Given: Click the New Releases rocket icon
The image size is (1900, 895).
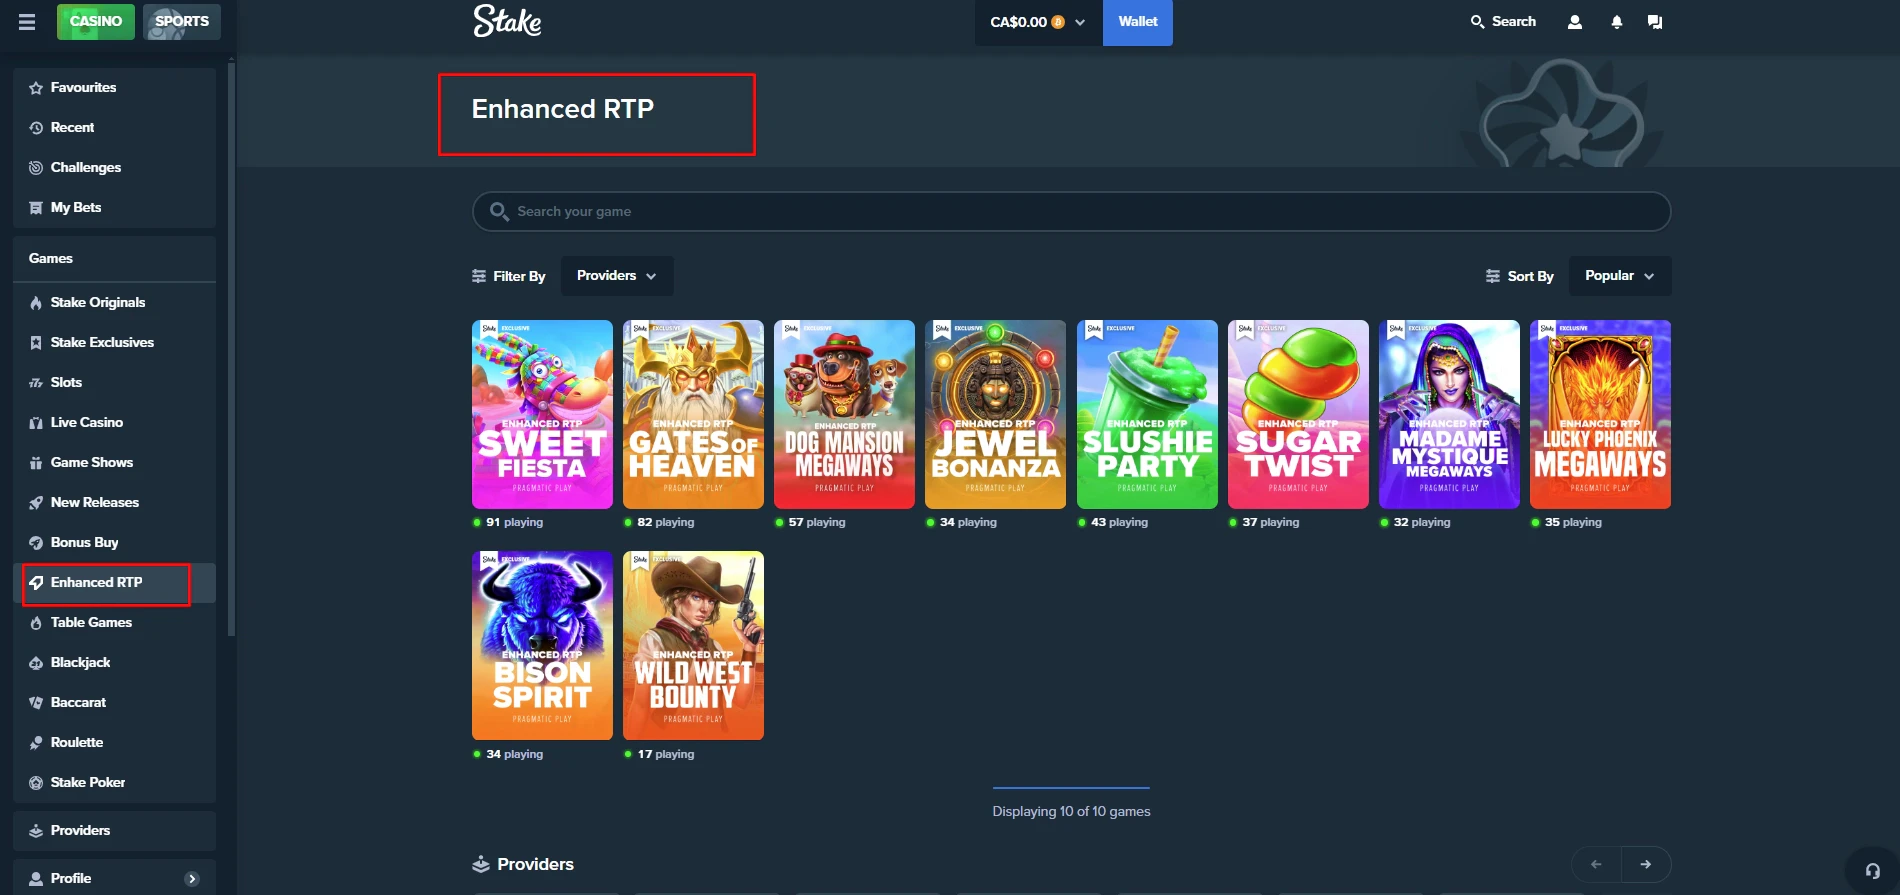Looking at the screenshot, I should point(36,503).
